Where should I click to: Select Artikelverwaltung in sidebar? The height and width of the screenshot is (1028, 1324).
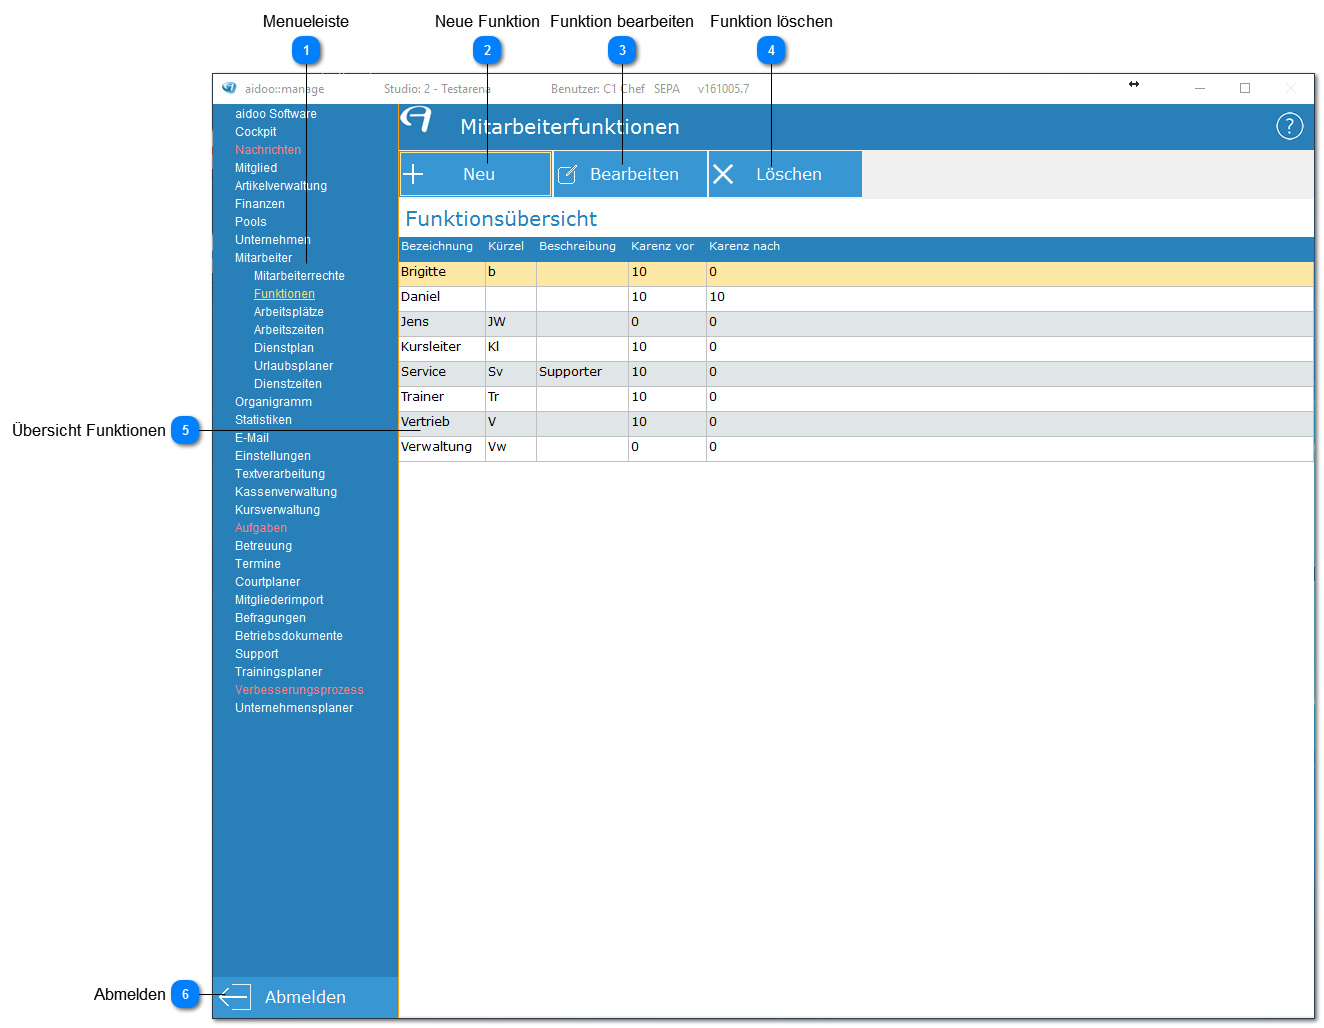point(281,186)
